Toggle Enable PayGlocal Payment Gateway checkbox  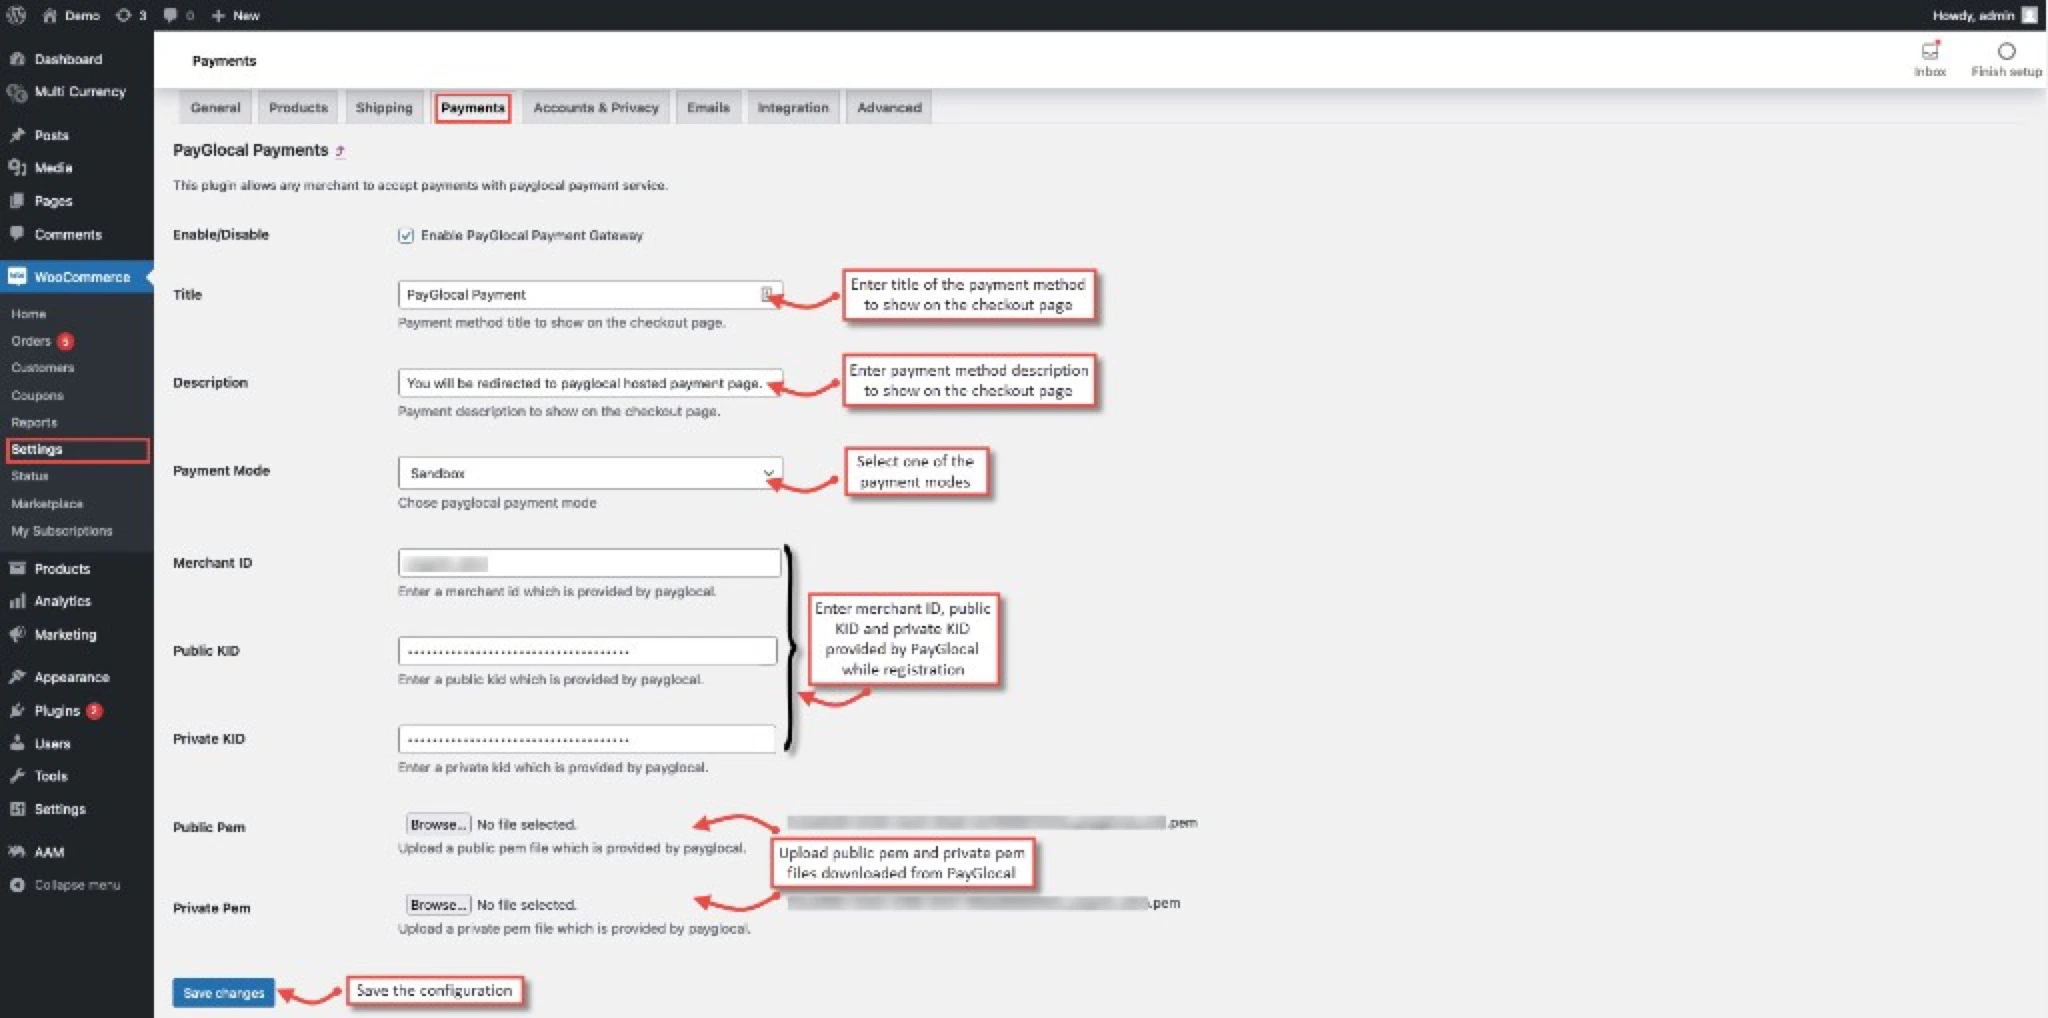click(x=406, y=236)
